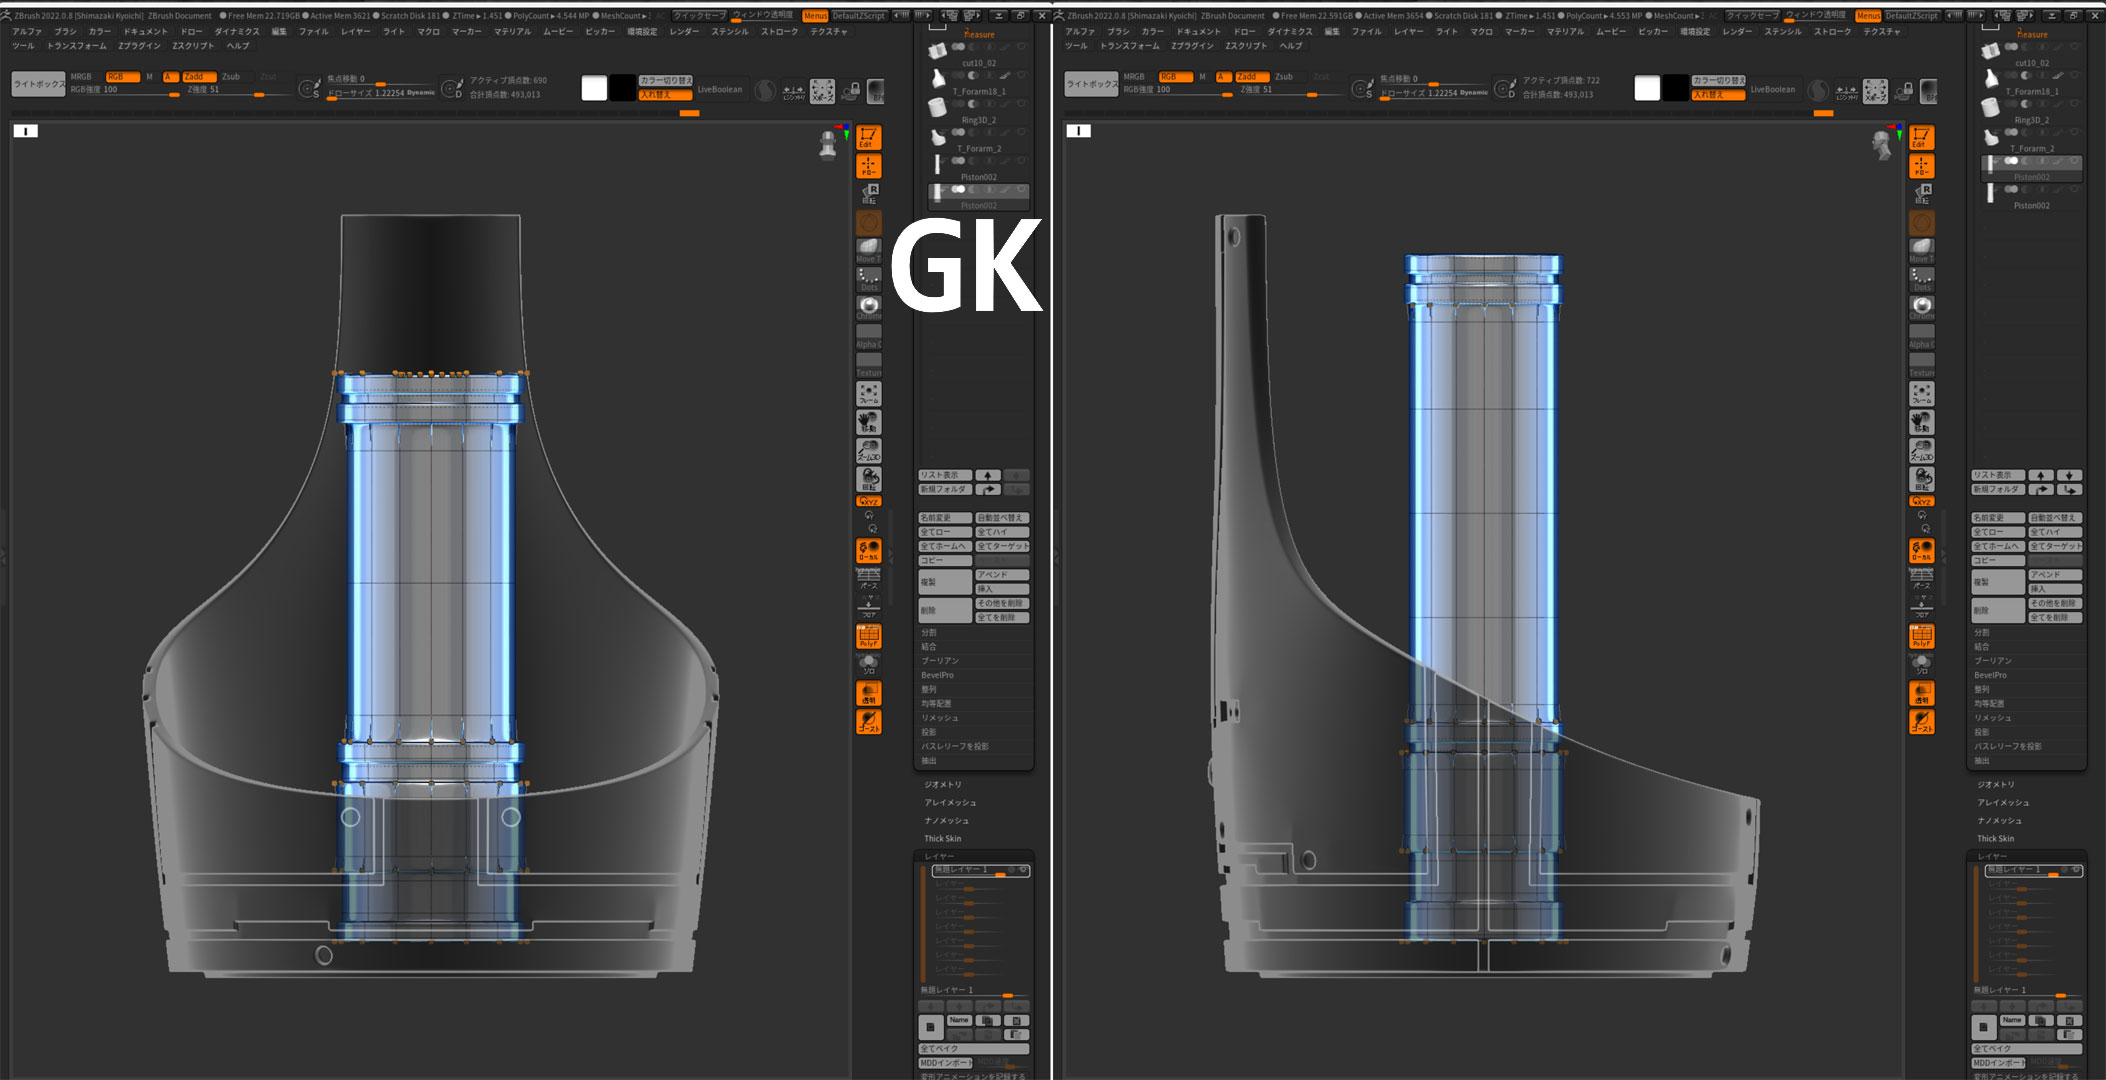Image resolution: width=2106 pixels, height=1080 pixels.
Task: Toggle Perspective (パース) in left window
Action: [868, 578]
